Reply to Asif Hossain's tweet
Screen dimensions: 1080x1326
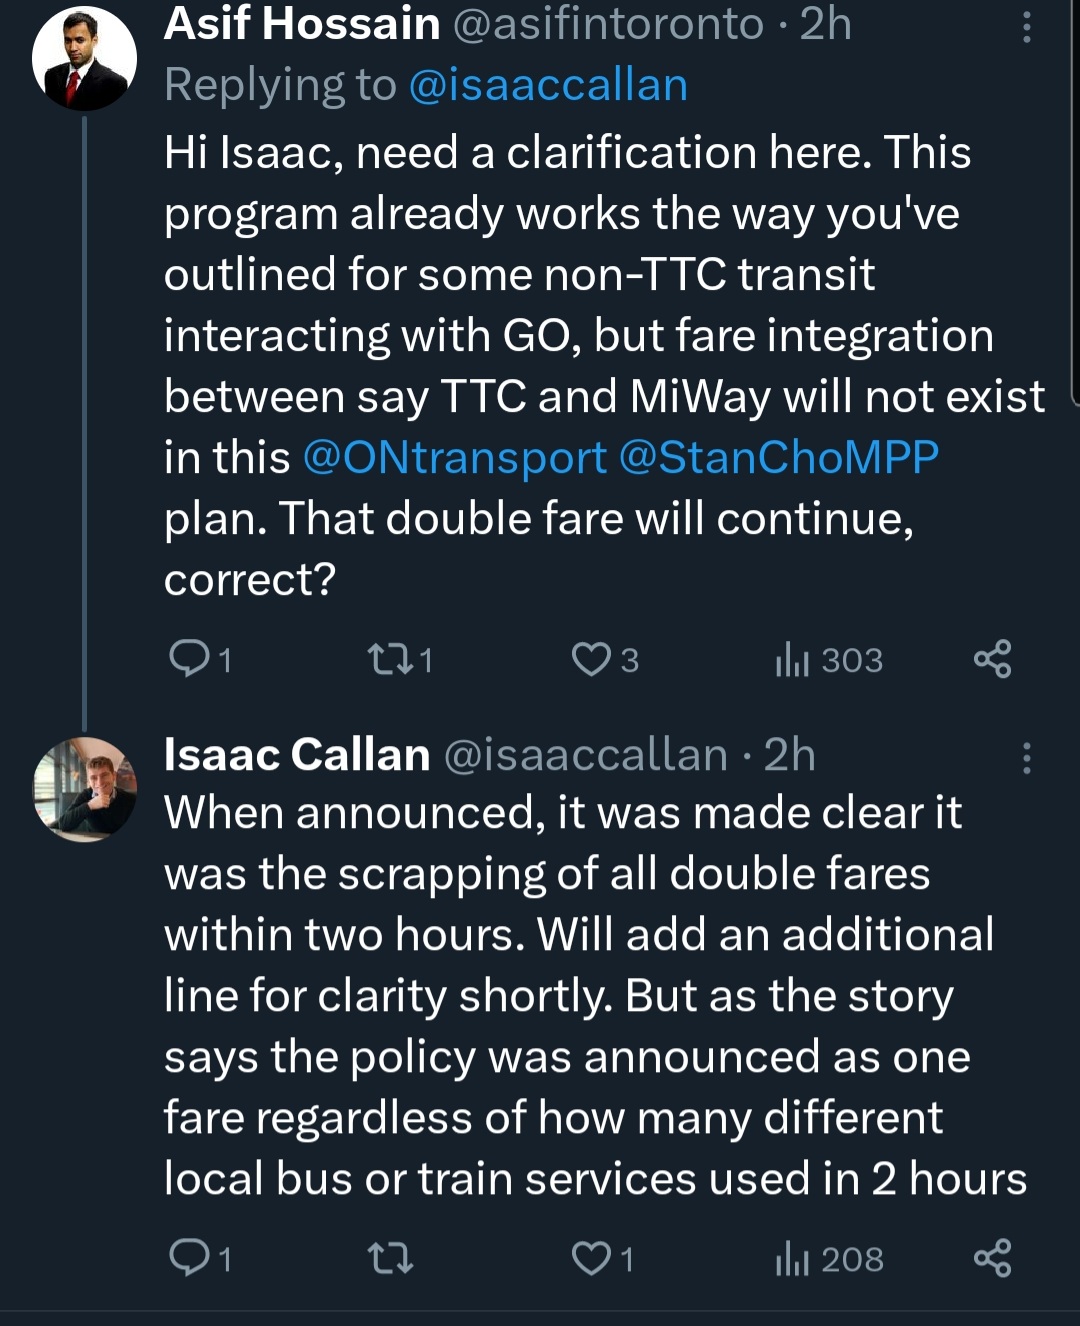[189, 659]
